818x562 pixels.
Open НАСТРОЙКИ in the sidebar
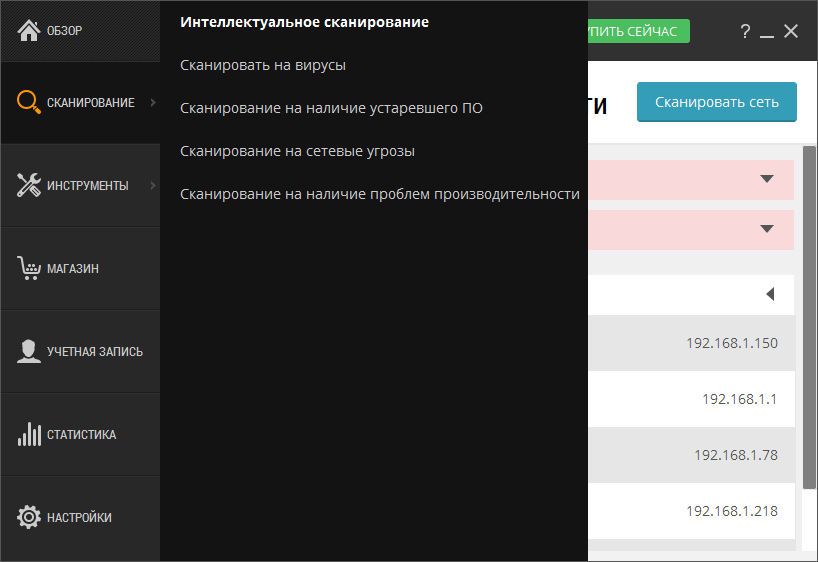pyautogui.click(x=80, y=518)
